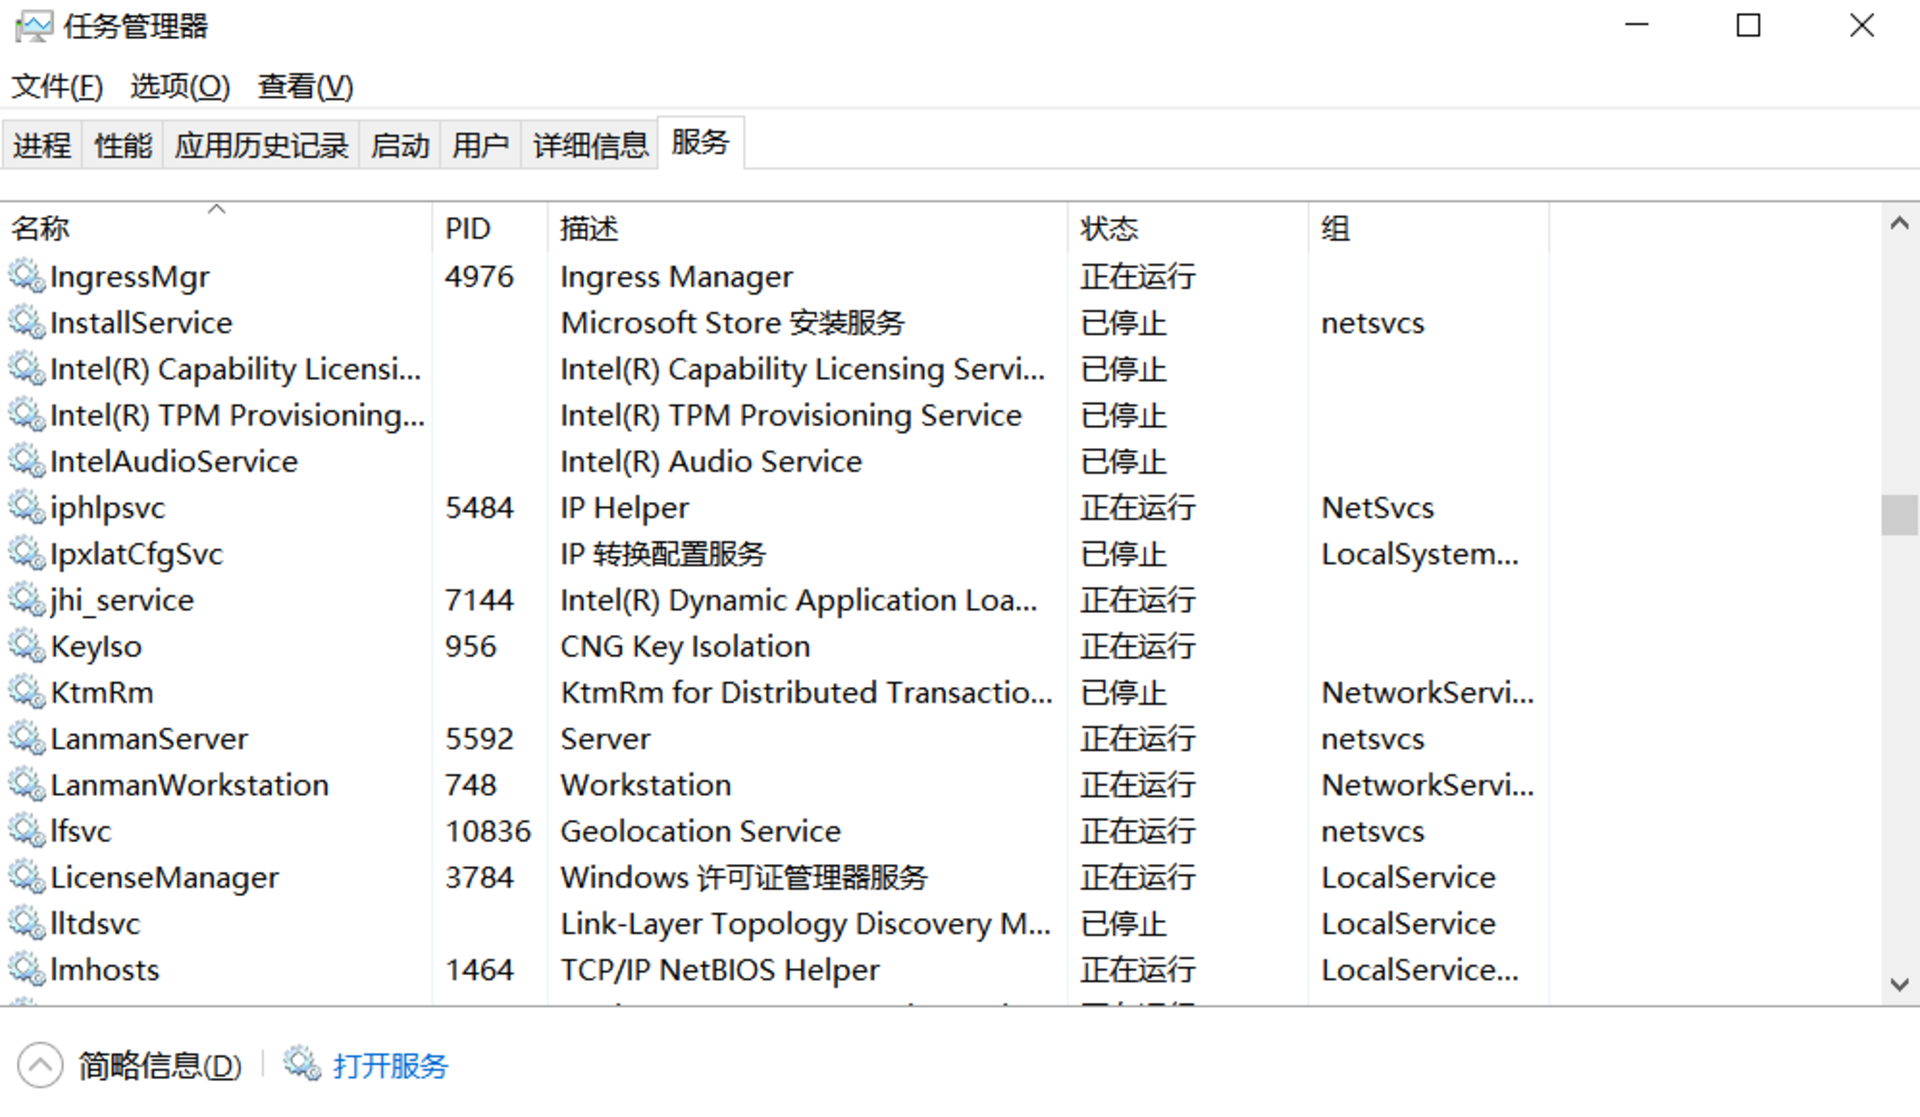This screenshot has height=1117, width=1920.
Task: Open the 文件(F) menu
Action: click(57, 87)
